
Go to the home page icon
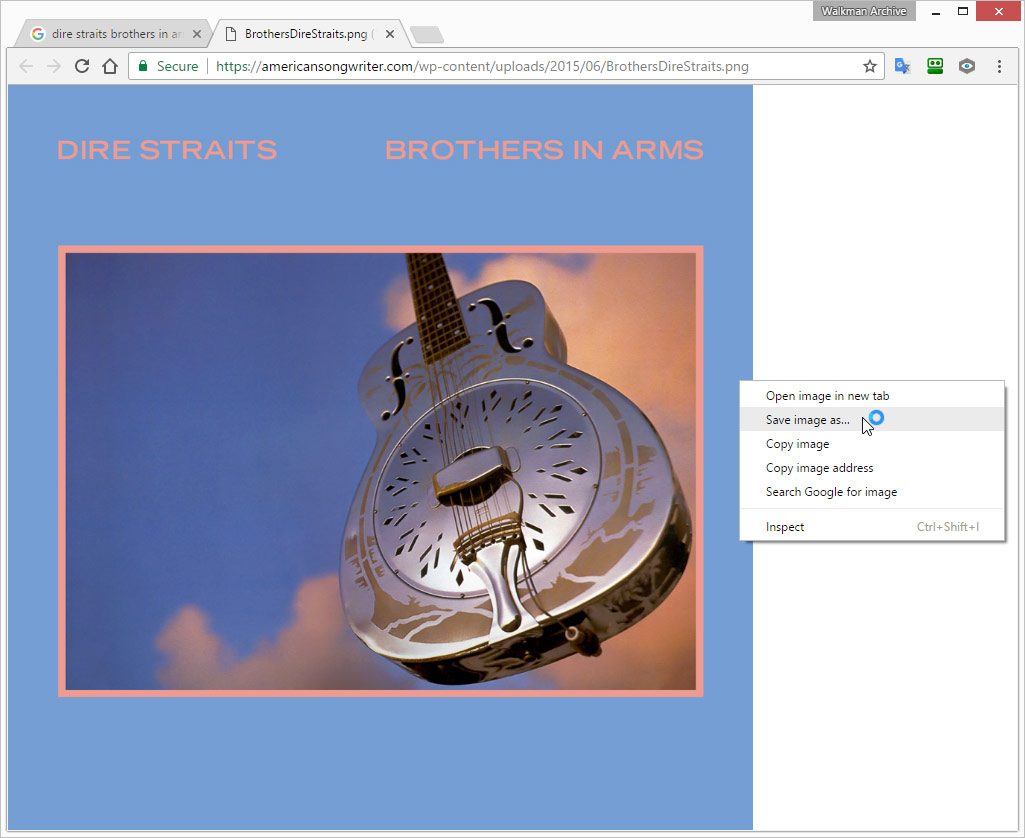pyautogui.click(x=110, y=66)
